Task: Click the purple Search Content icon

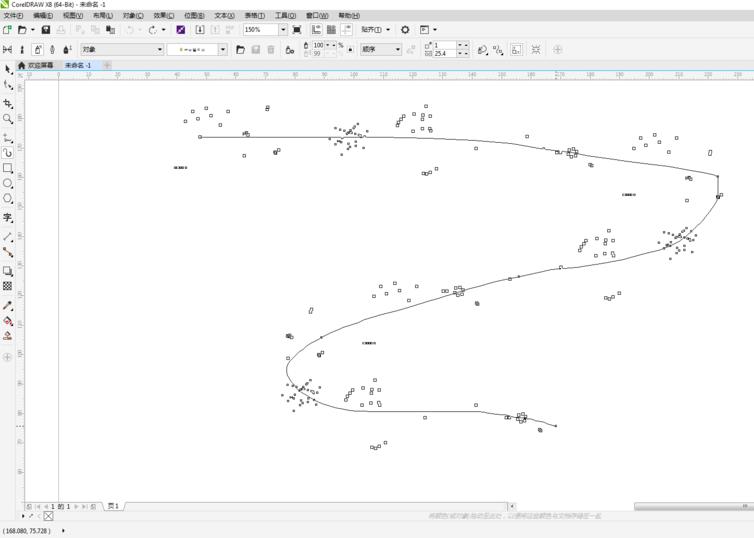Action: pyautogui.click(x=181, y=30)
